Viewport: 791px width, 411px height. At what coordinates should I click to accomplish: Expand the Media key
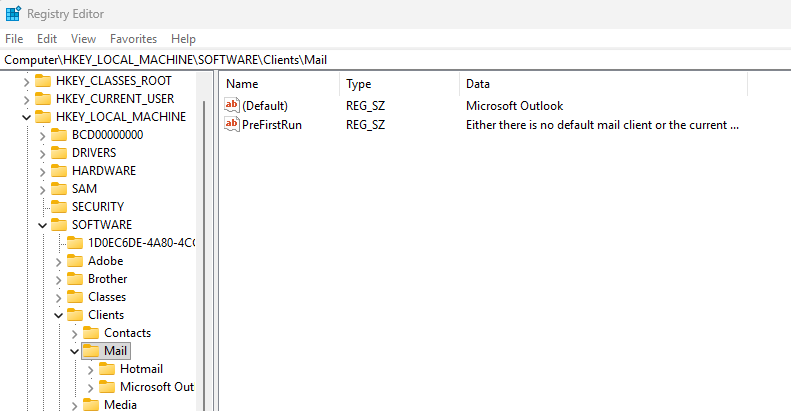click(x=75, y=406)
